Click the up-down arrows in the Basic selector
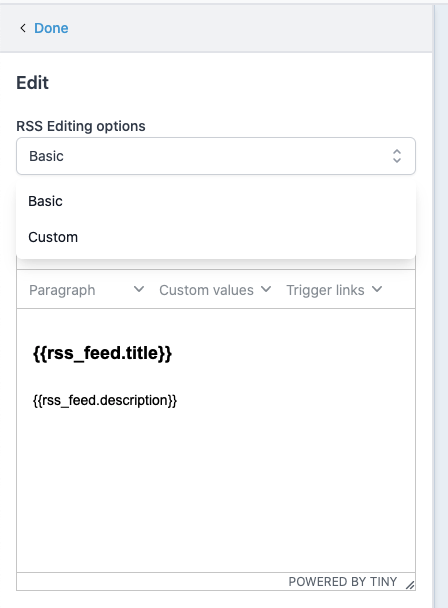The width and height of the screenshot is (448, 608). click(396, 156)
